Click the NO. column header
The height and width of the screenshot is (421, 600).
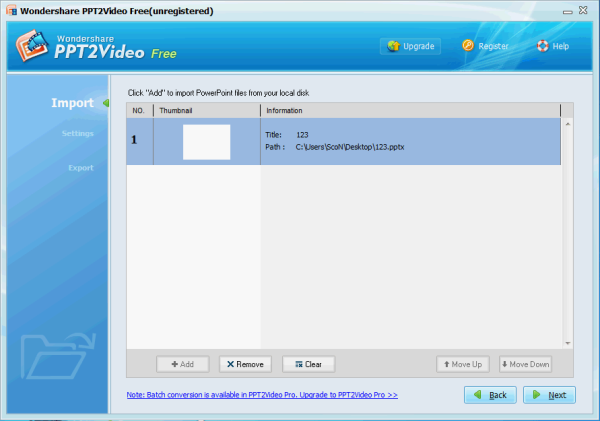coord(140,110)
